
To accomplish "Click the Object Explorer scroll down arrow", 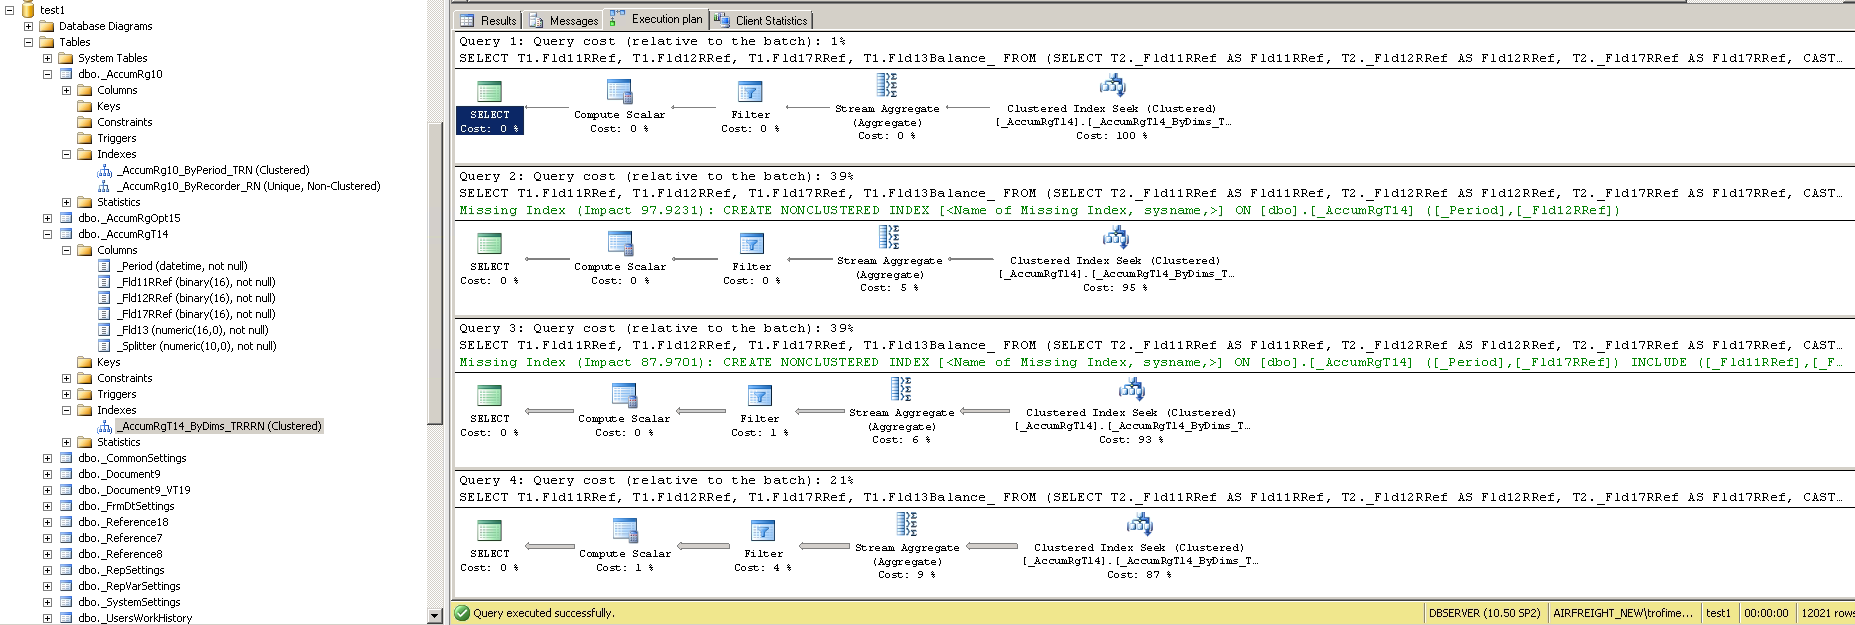I will [434, 616].
